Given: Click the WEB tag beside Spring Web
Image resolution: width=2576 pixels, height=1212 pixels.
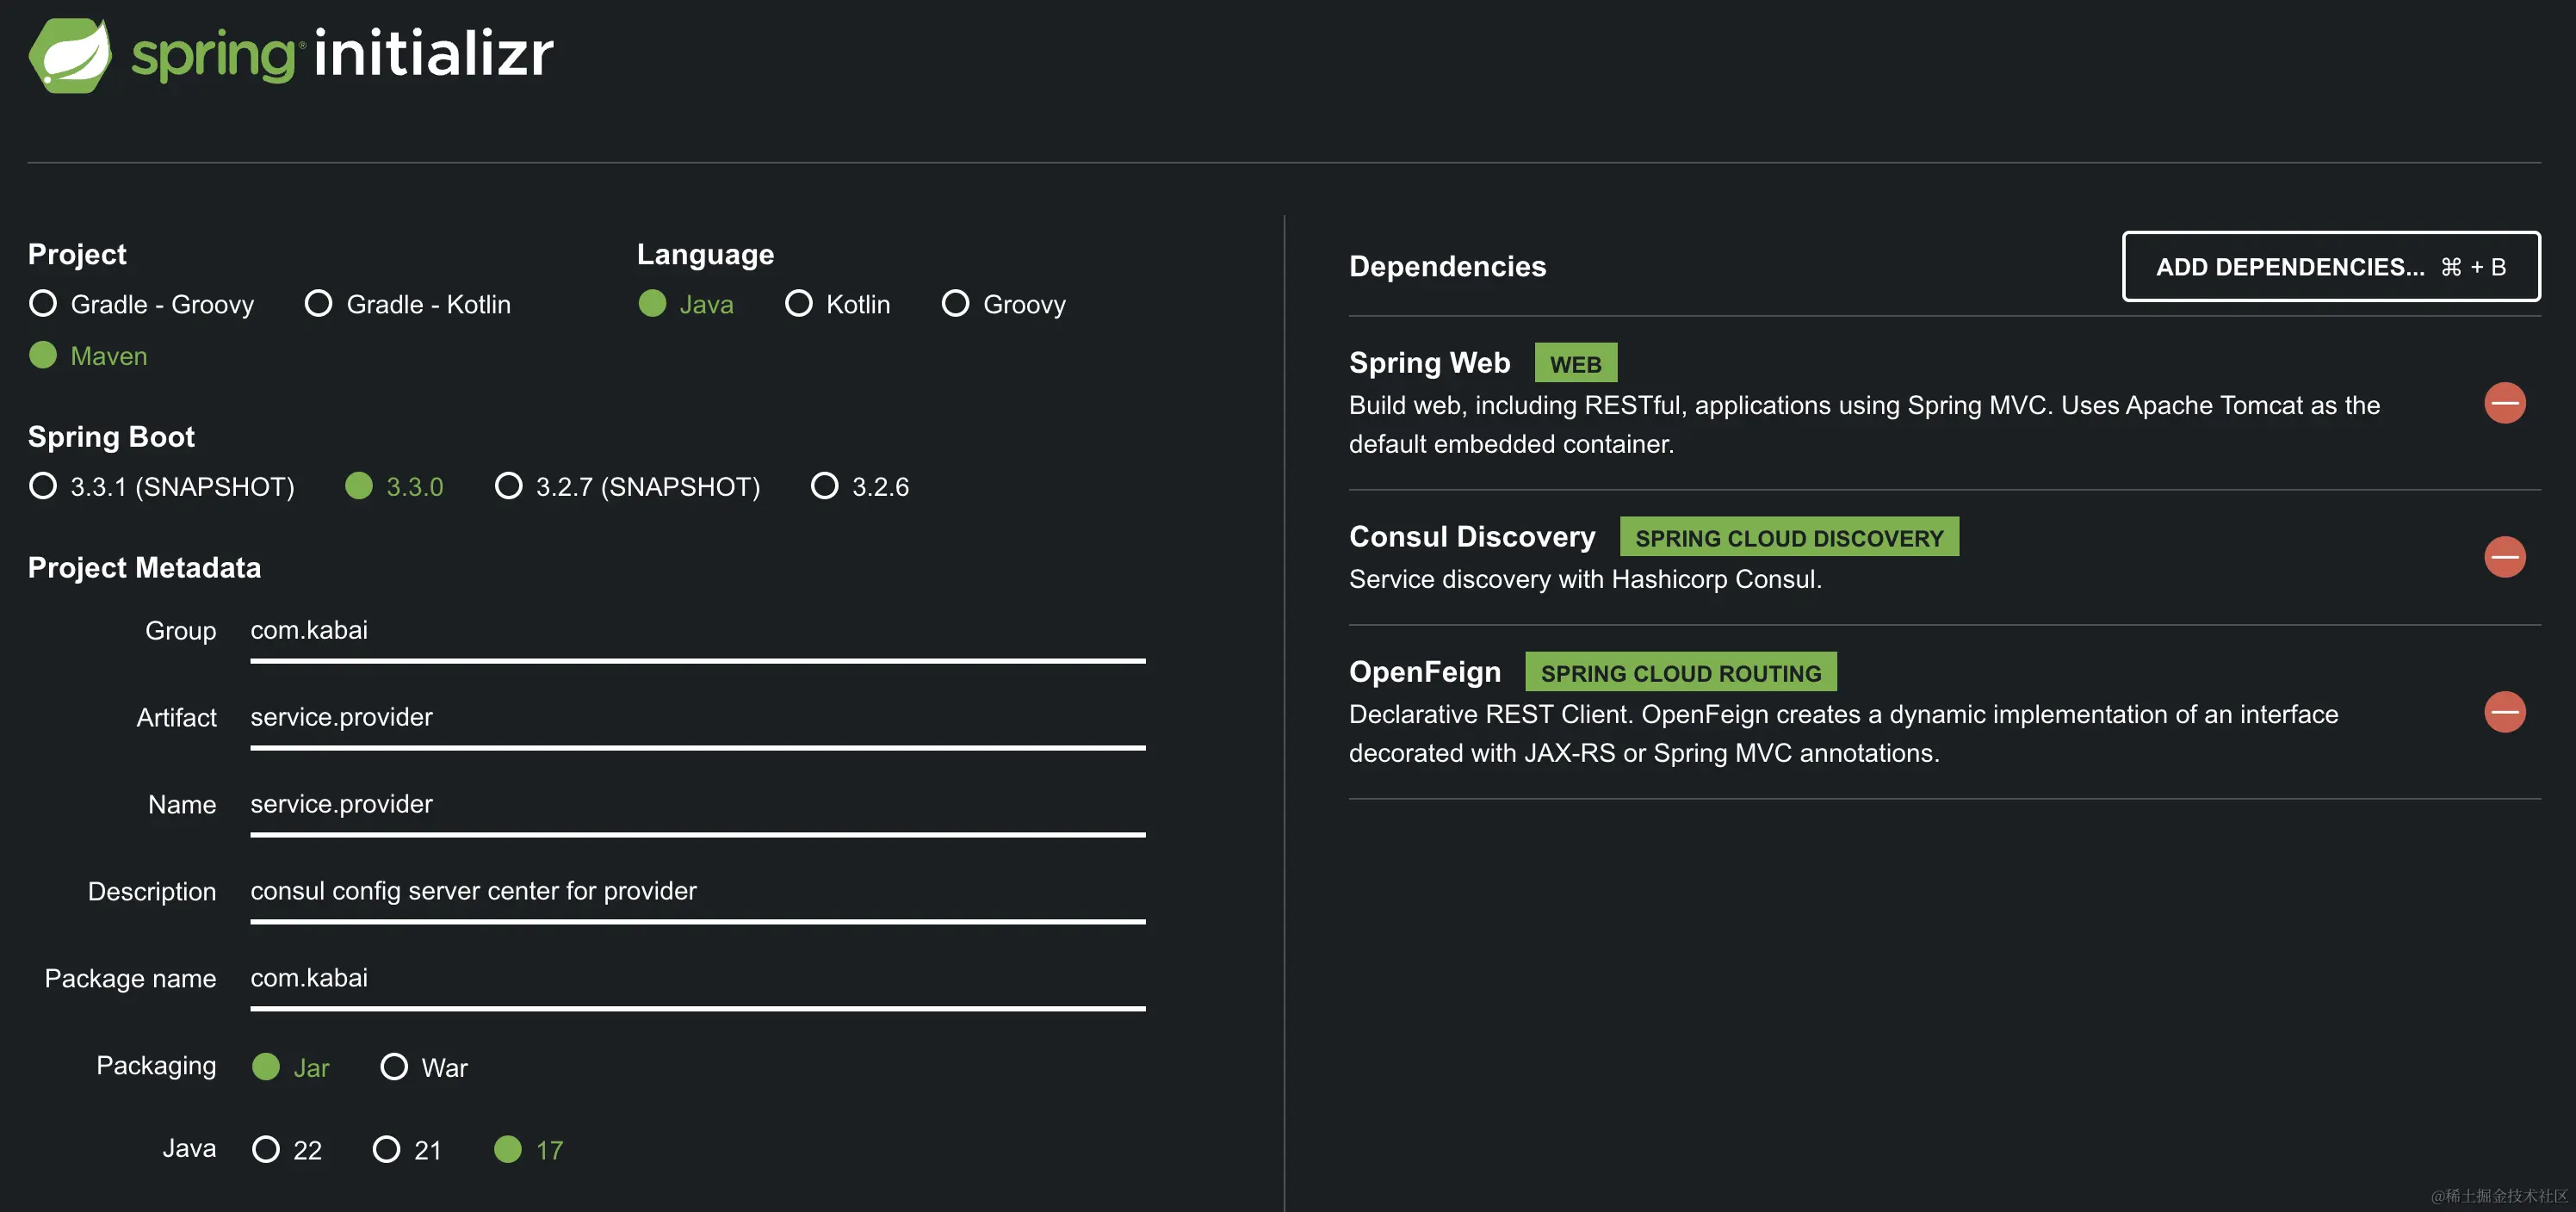Looking at the screenshot, I should pos(1575,362).
